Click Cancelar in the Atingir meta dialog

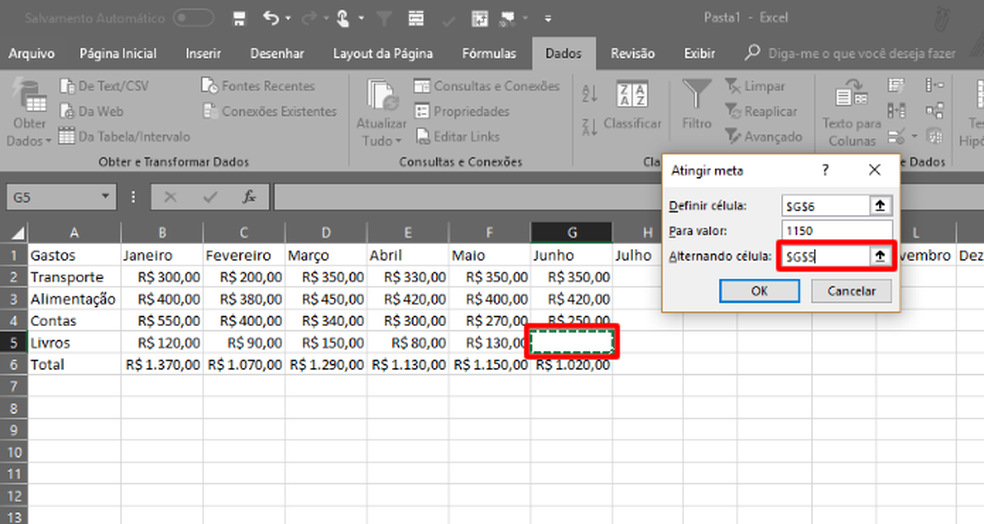pyautogui.click(x=851, y=291)
